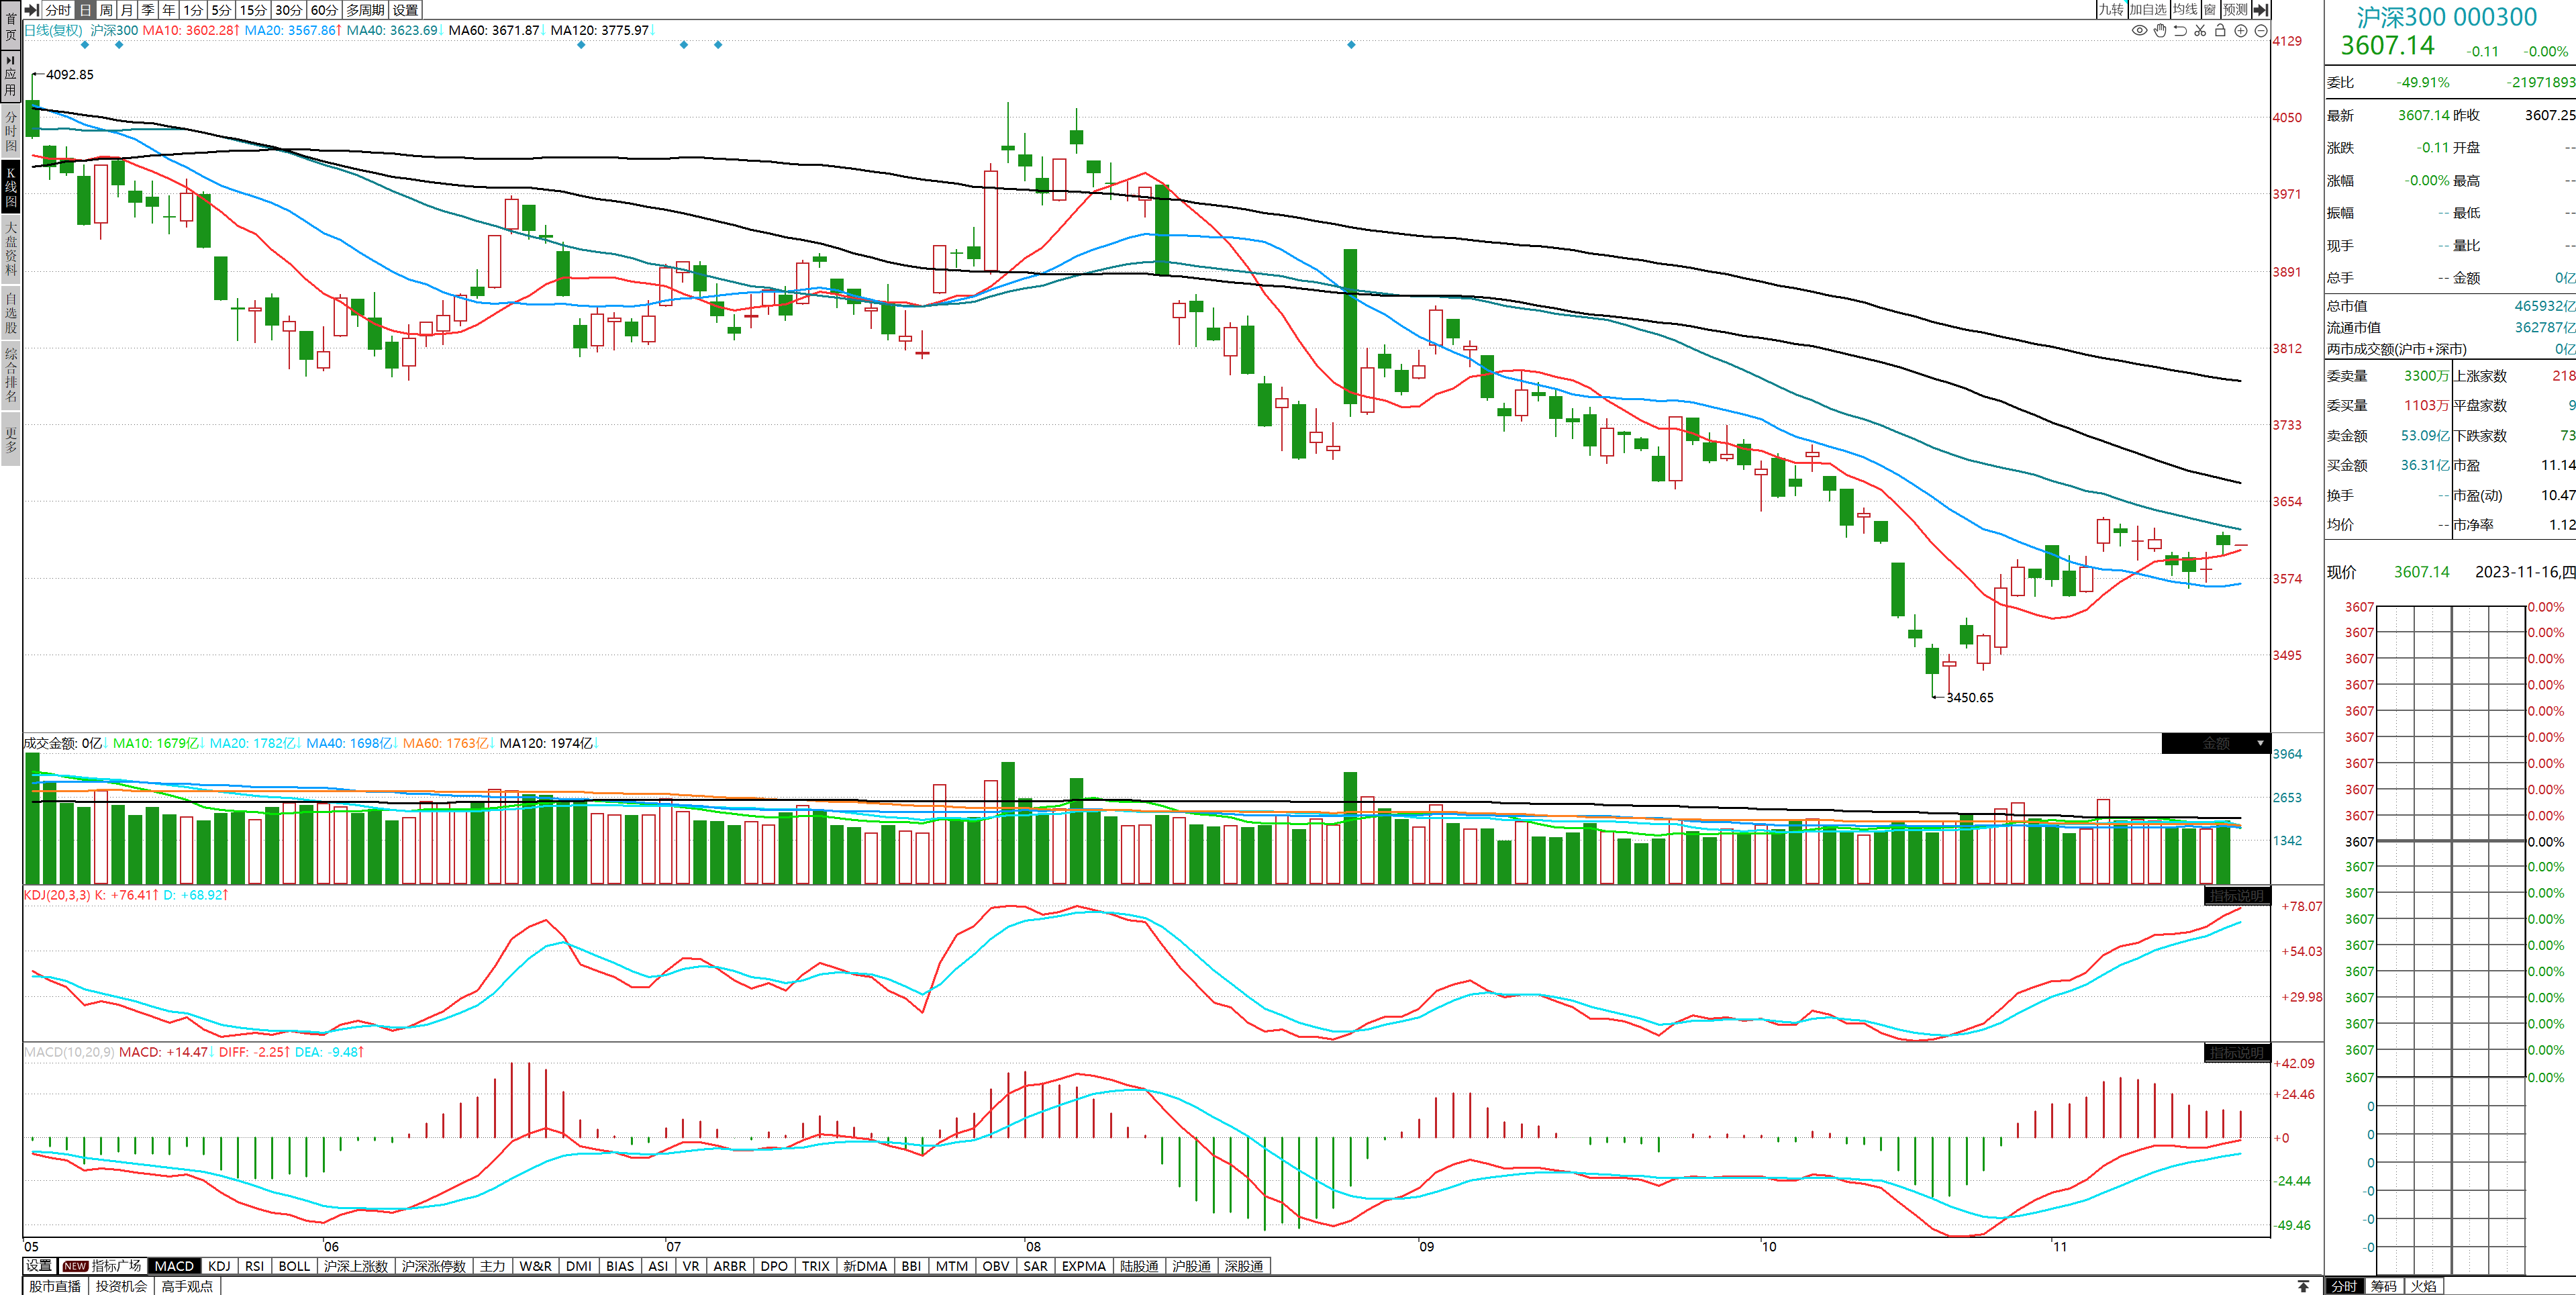Screen dimensions: 2576x1295
Task: Toggle the chart lock padlock icon
Action: click(2220, 30)
